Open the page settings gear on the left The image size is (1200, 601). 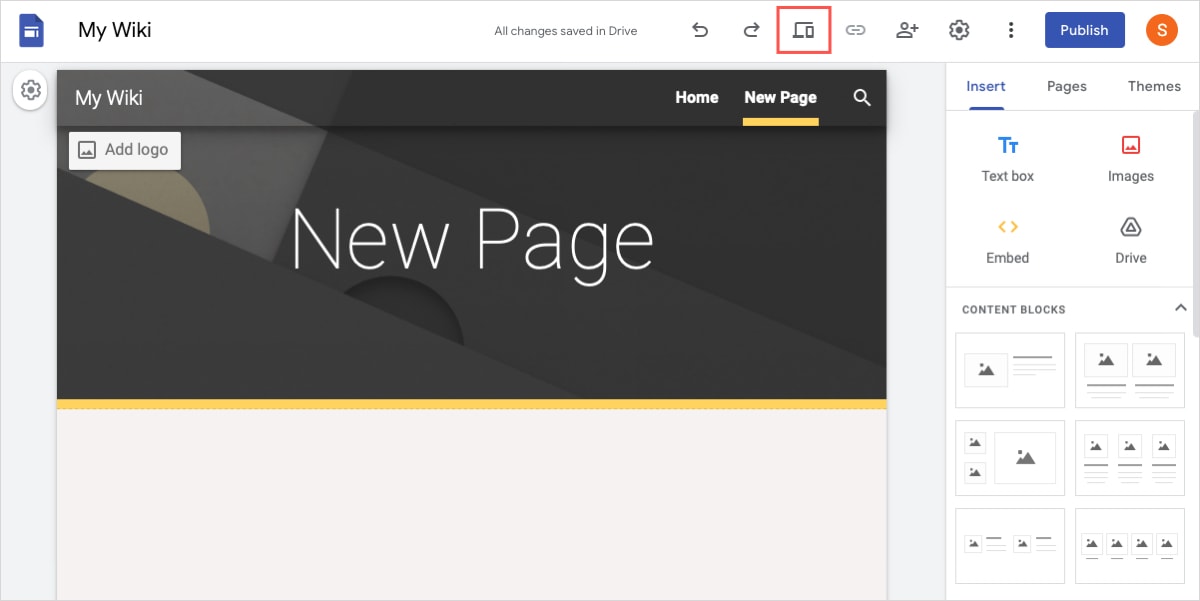point(30,90)
